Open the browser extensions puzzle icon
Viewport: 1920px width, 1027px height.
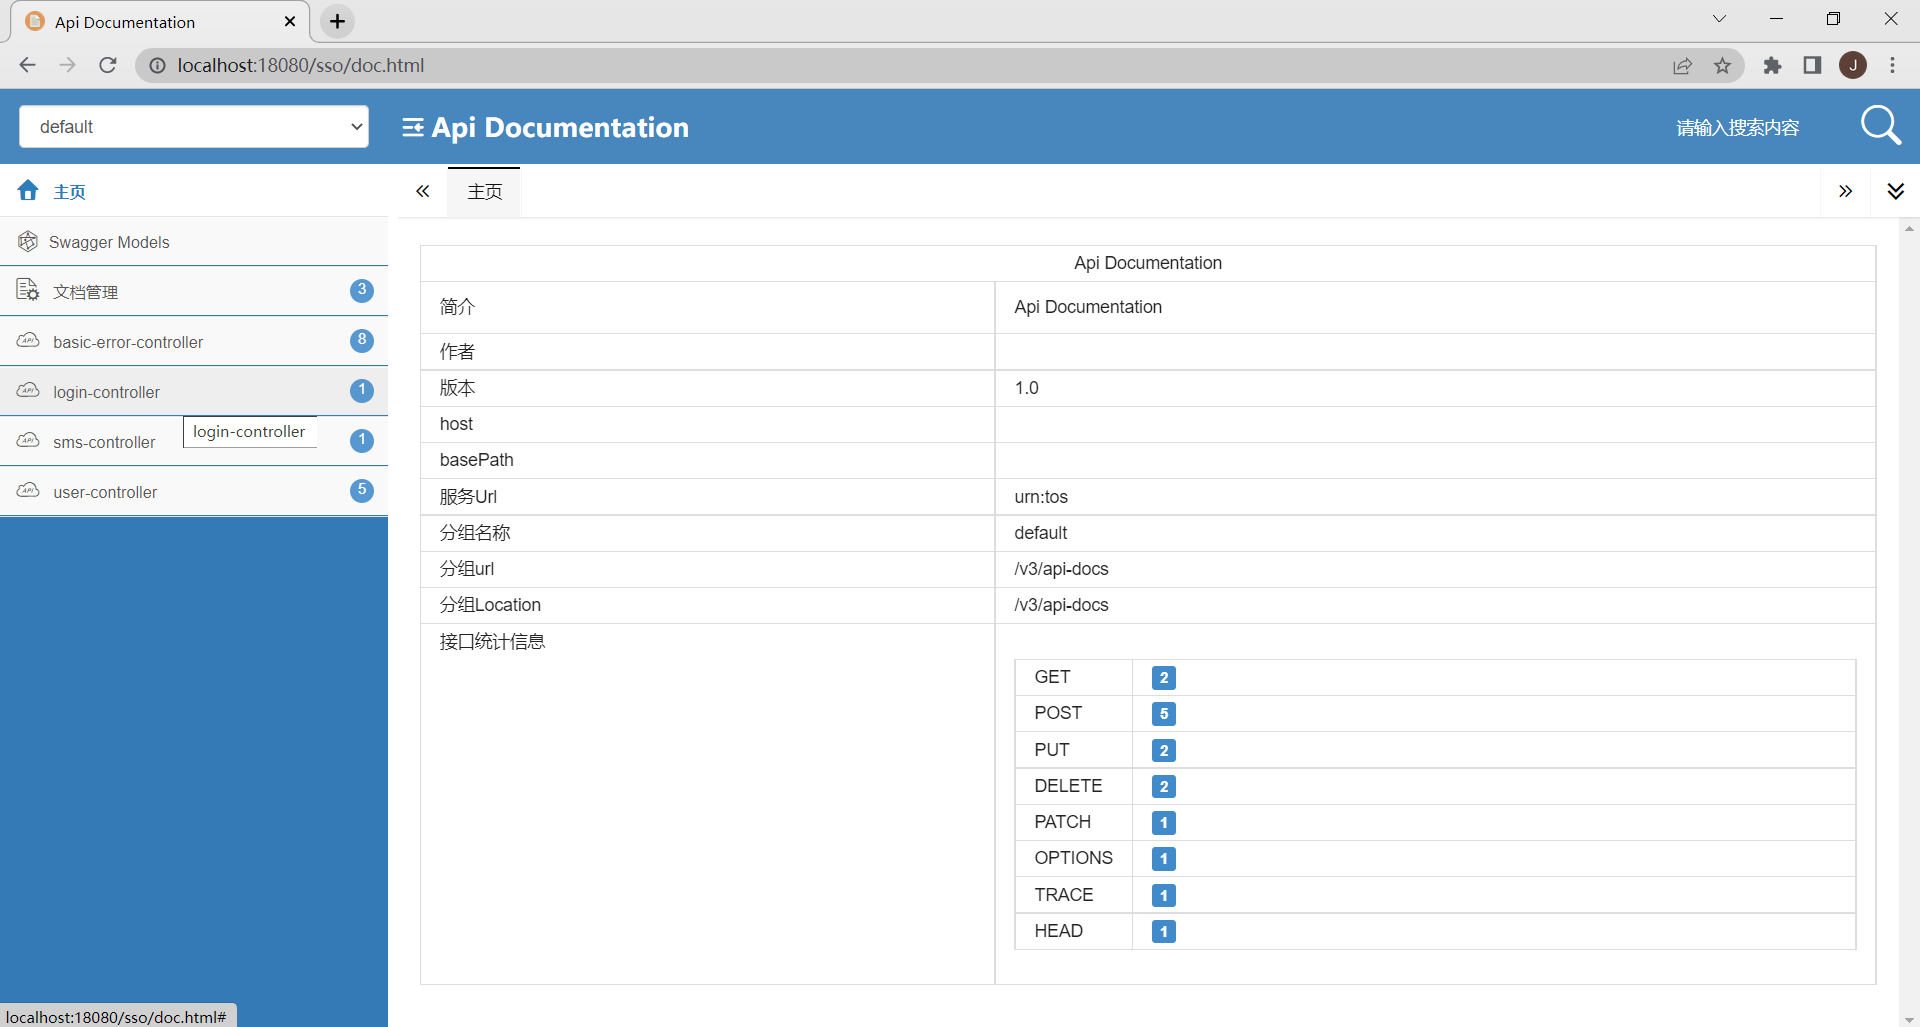pos(1772,65)
